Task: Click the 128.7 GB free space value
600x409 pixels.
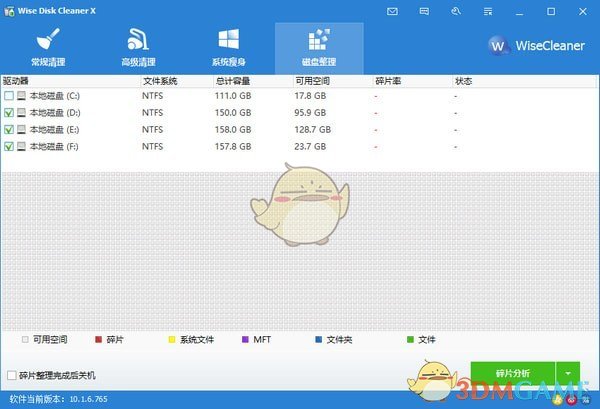Action: coord(313,129)
